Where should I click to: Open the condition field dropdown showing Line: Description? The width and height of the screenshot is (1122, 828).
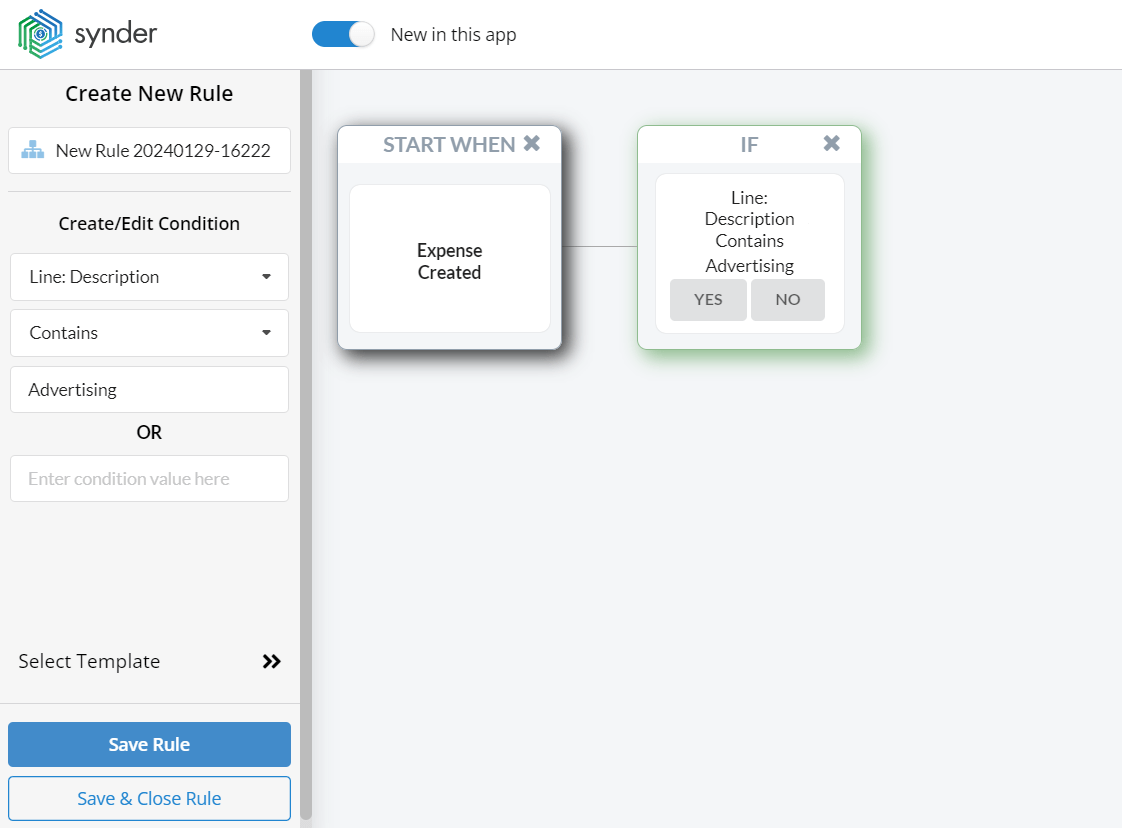tap(149, 277)
